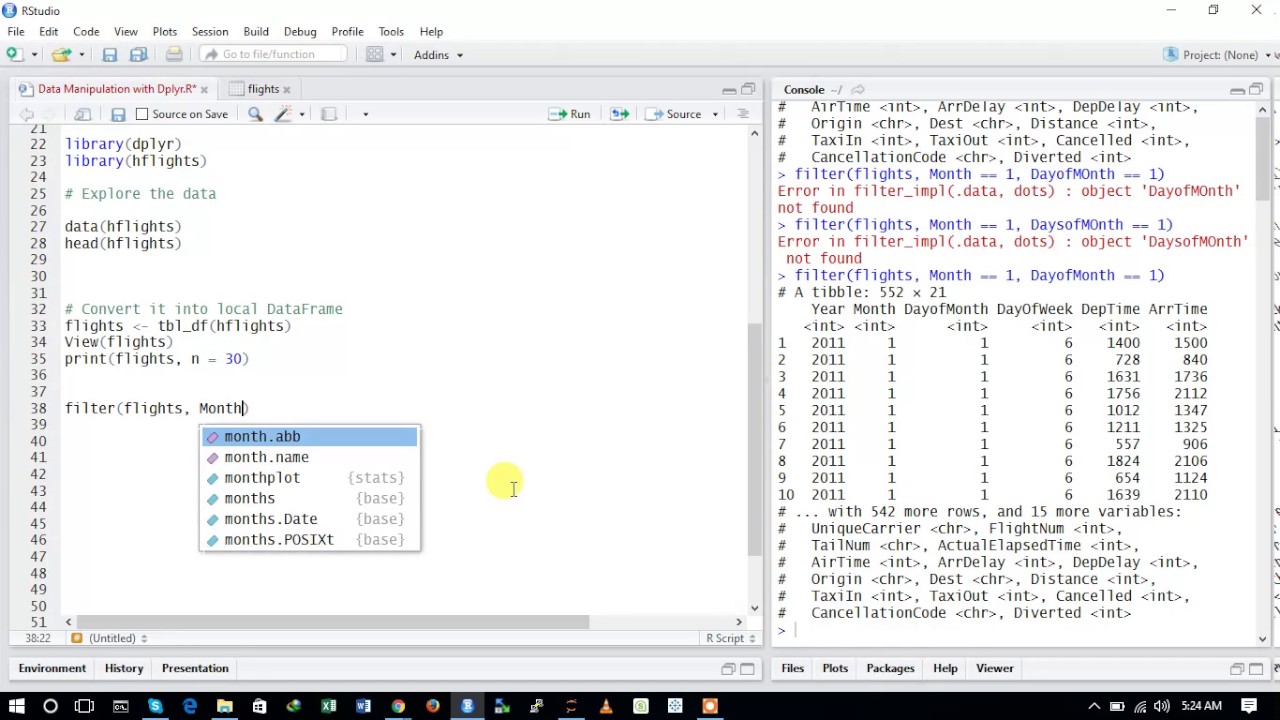
Task: Click the editor save icon
Action: pos(118,114)
